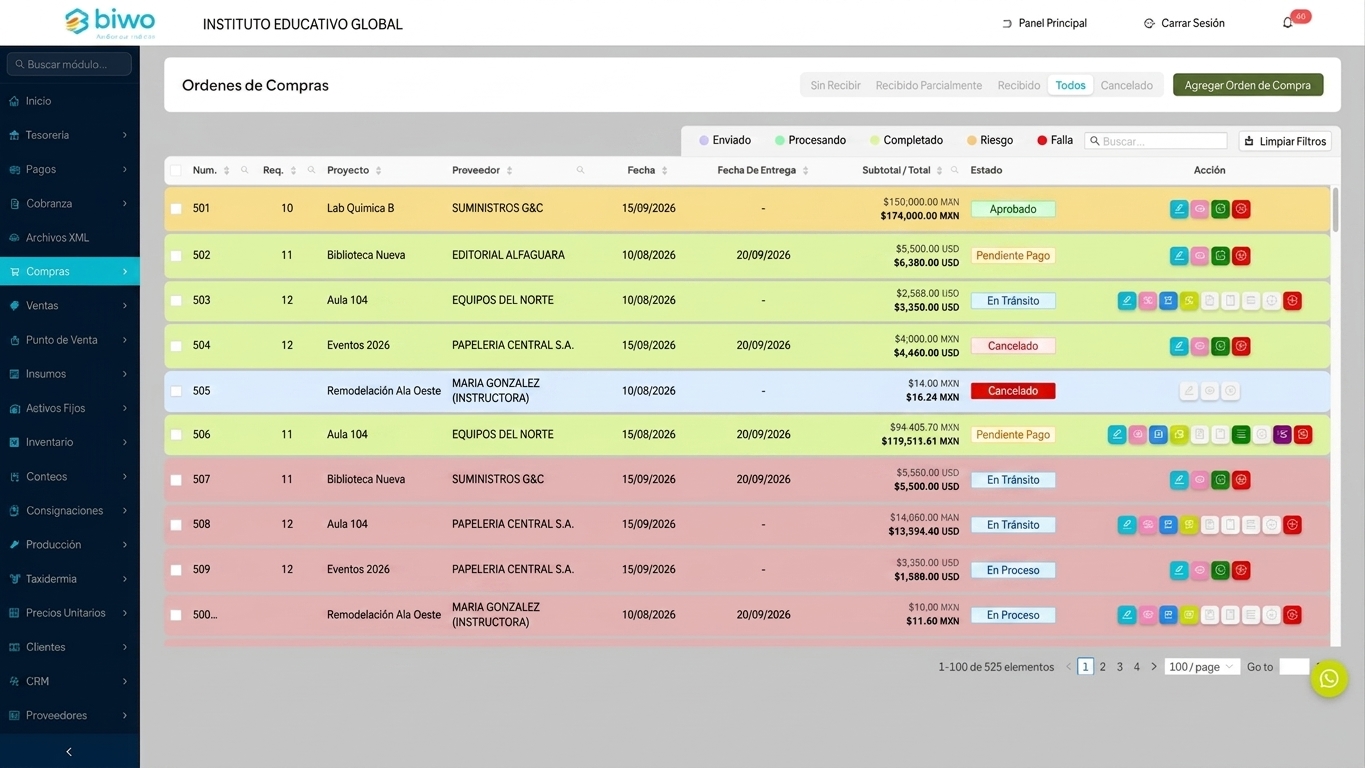Viewport: 1365px width, 768px height.
Task: Select the Cancelado filter tab
Action: [1127, 86]
